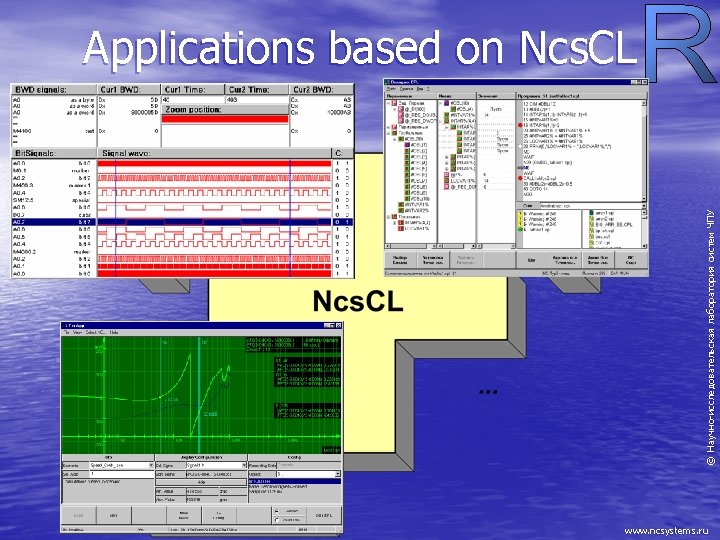Collapse the #DBL(10) array node under Глобальные
720x540 pixels.
point(394,139)
